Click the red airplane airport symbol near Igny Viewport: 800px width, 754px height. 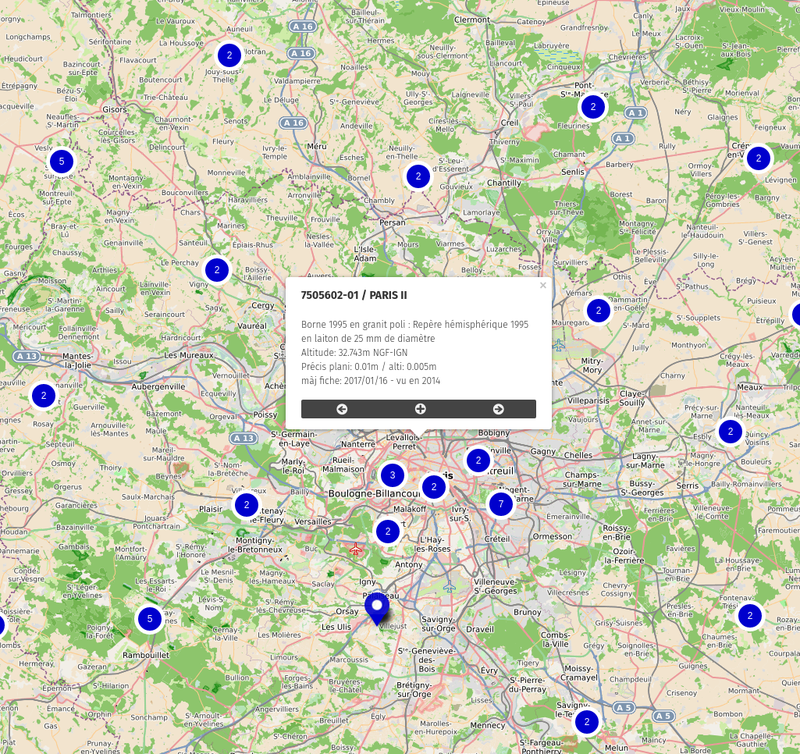pyautogui.click(x=356, y=548)
